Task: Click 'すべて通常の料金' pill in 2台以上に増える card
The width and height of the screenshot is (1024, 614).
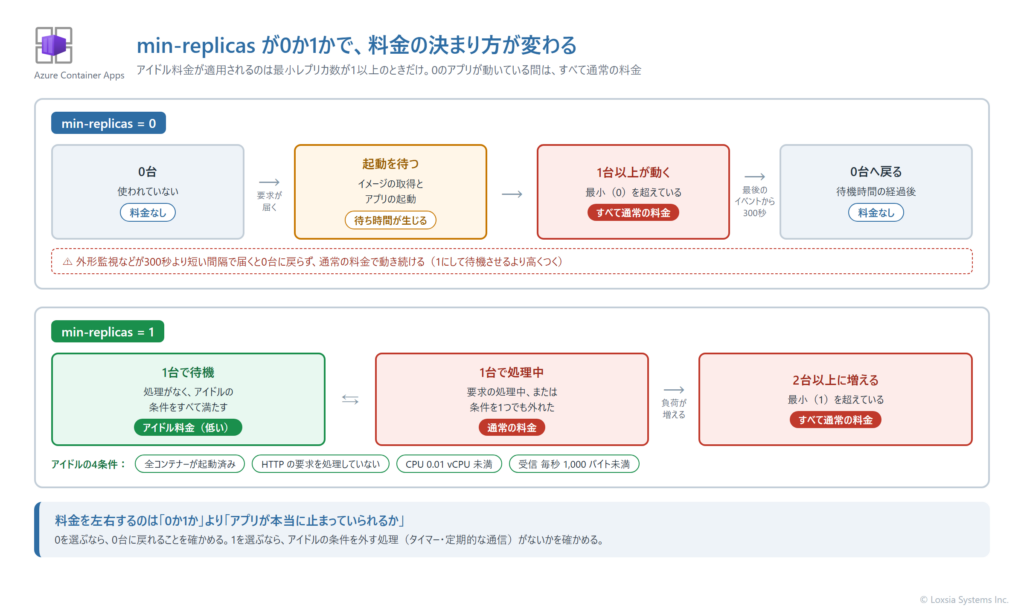Action: 836,420
